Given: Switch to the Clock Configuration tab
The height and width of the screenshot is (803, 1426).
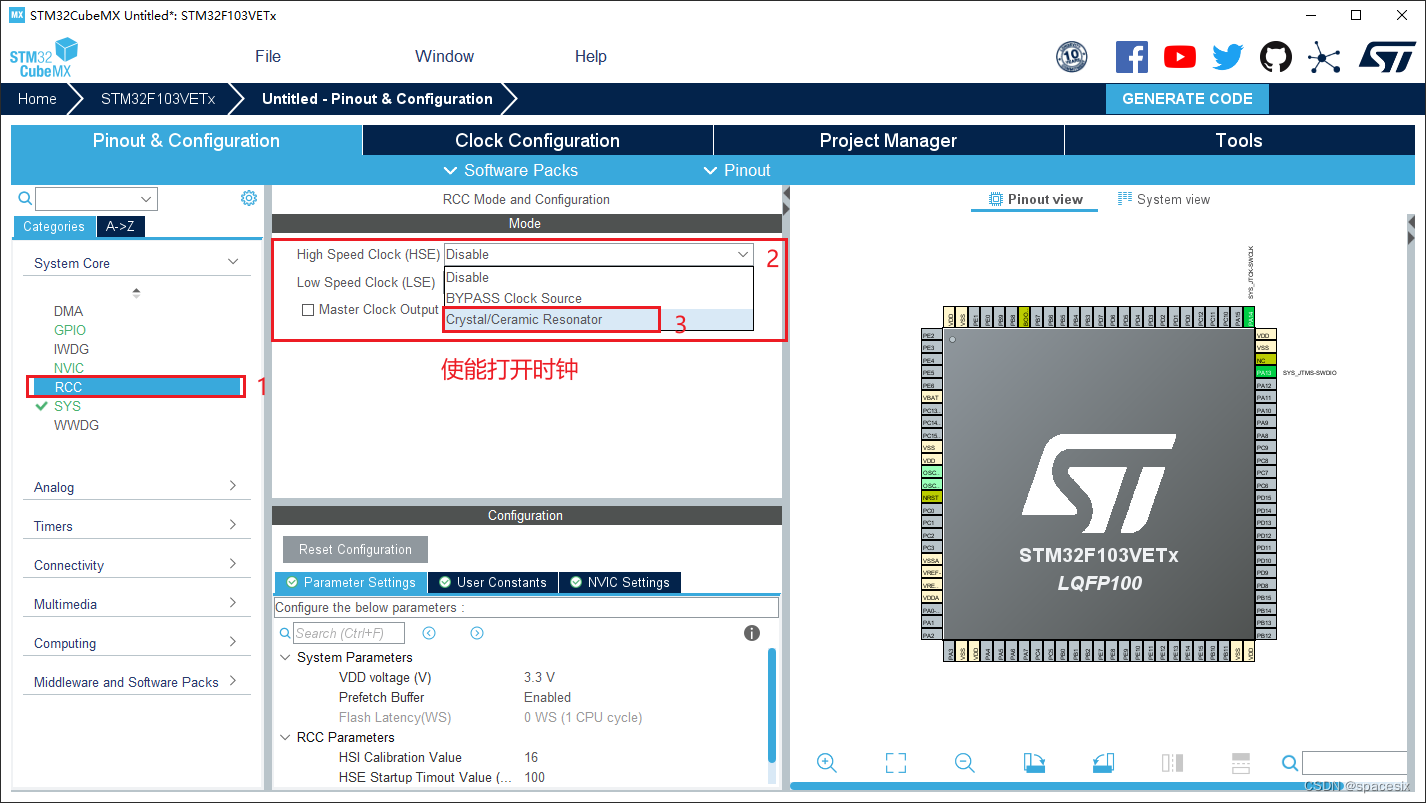Looking at the screenshot, I should [538, 140].
